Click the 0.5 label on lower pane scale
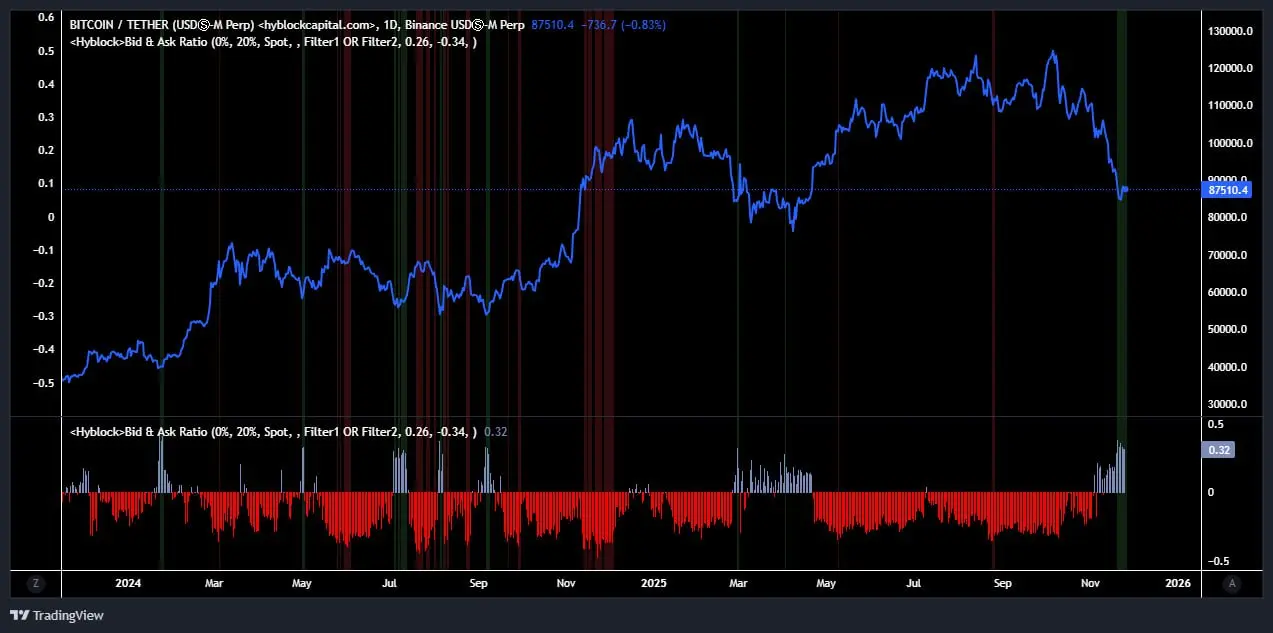 [1215, 424]
